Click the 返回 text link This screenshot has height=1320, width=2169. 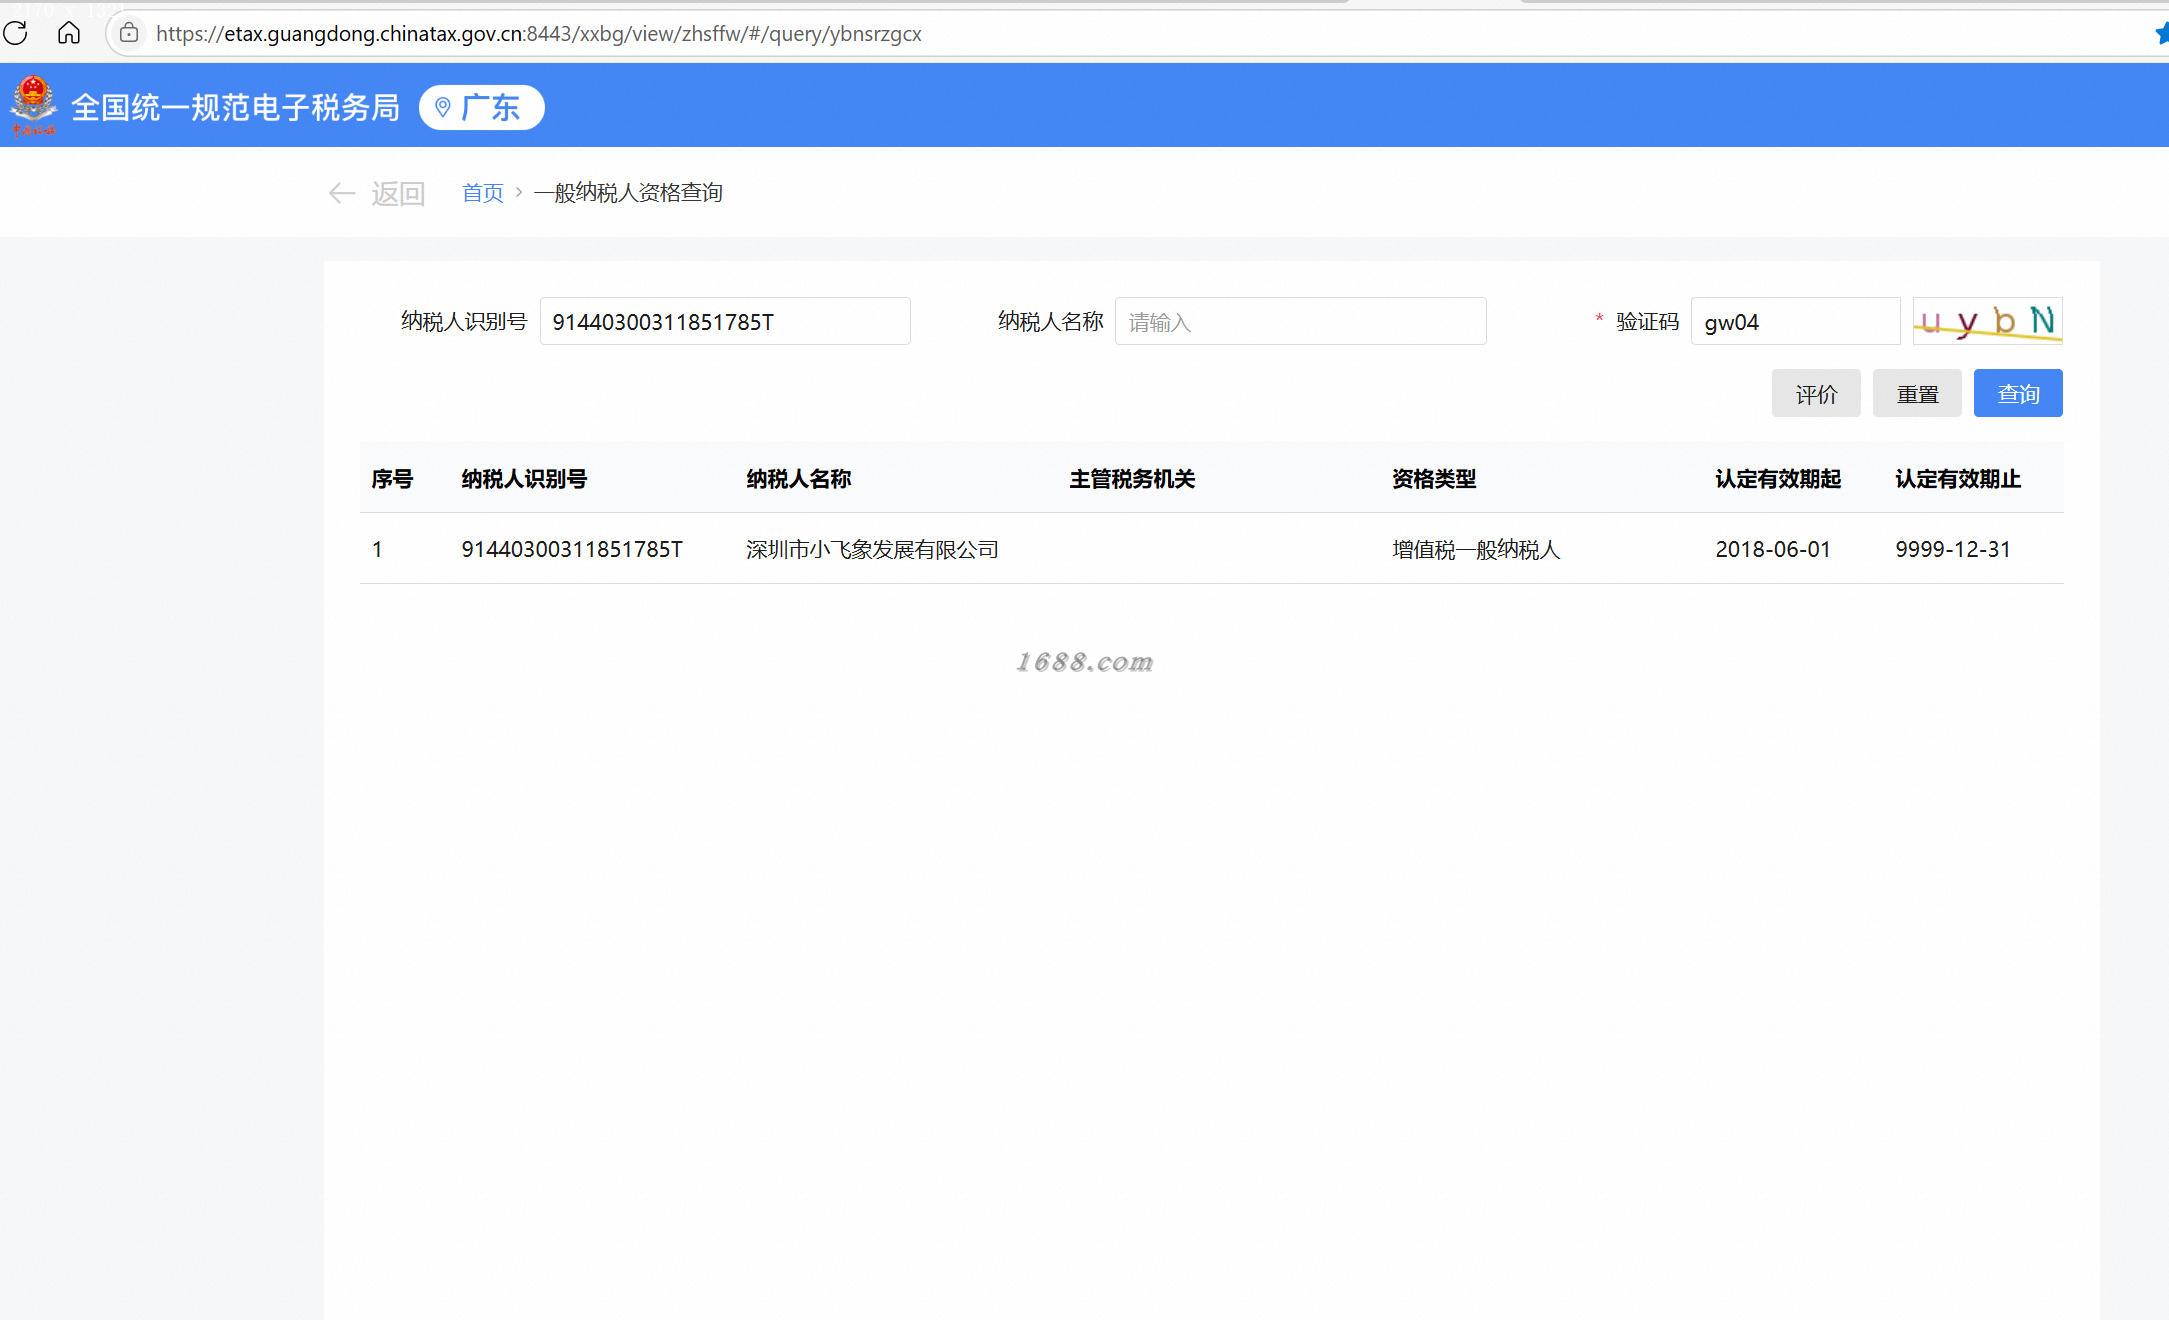398,193
